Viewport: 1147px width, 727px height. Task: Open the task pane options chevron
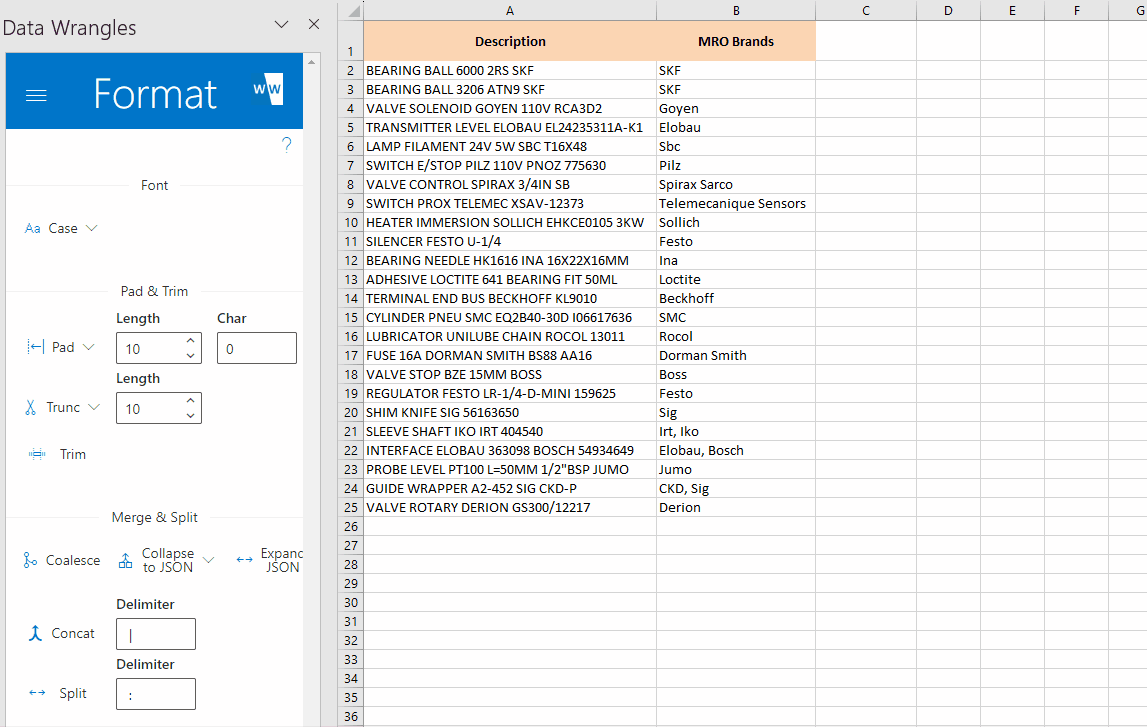coord(281,24)
